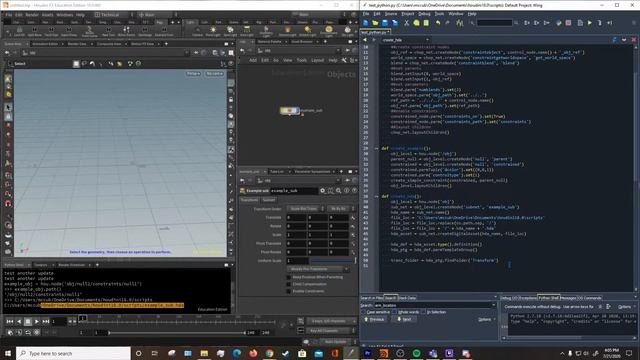
Task: Open Premiere Pro from the taskbar
Action: (367, 353)
